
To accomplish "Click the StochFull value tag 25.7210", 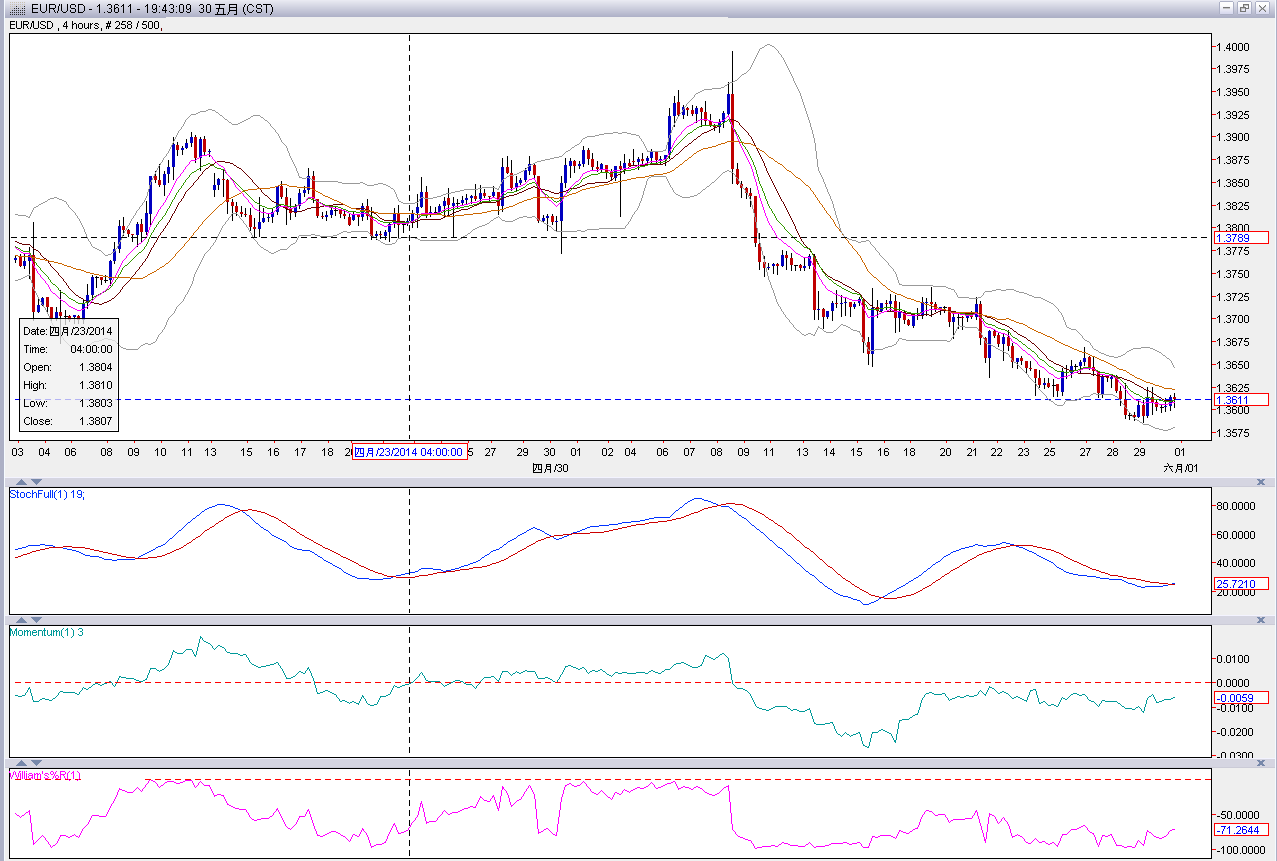I will click(x=1240, y=584).
